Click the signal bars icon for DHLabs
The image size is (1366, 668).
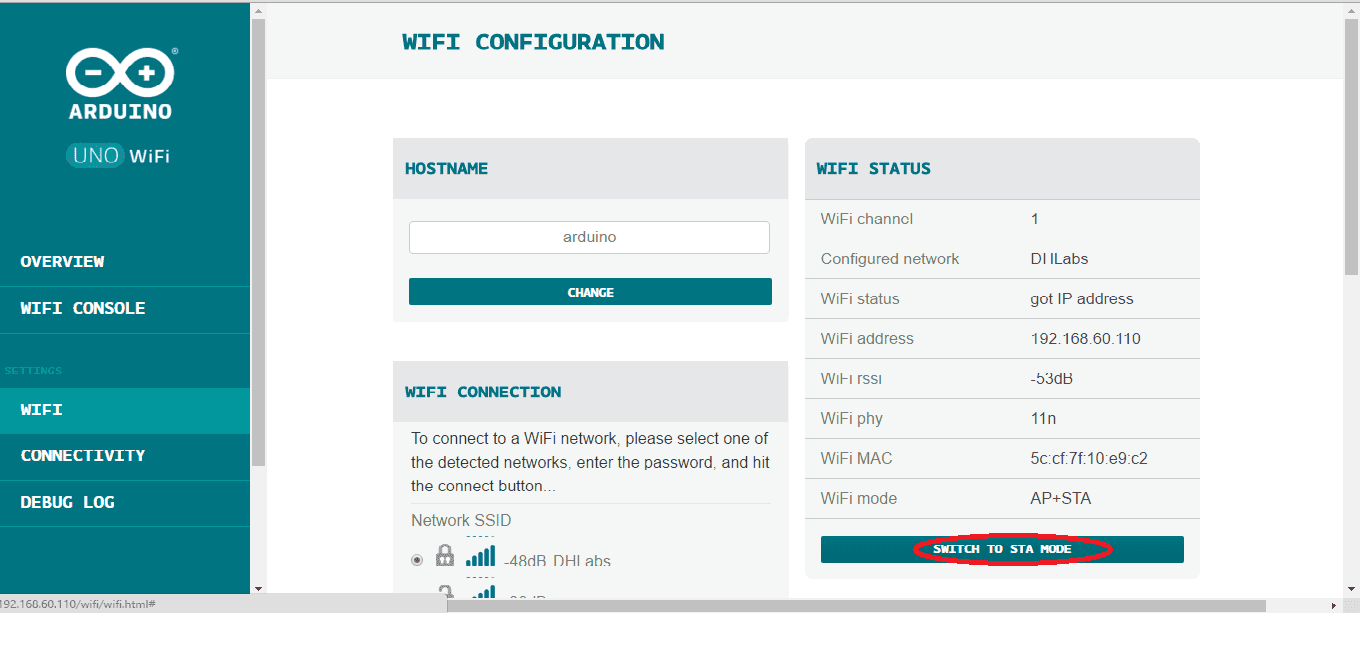(481, 555)
